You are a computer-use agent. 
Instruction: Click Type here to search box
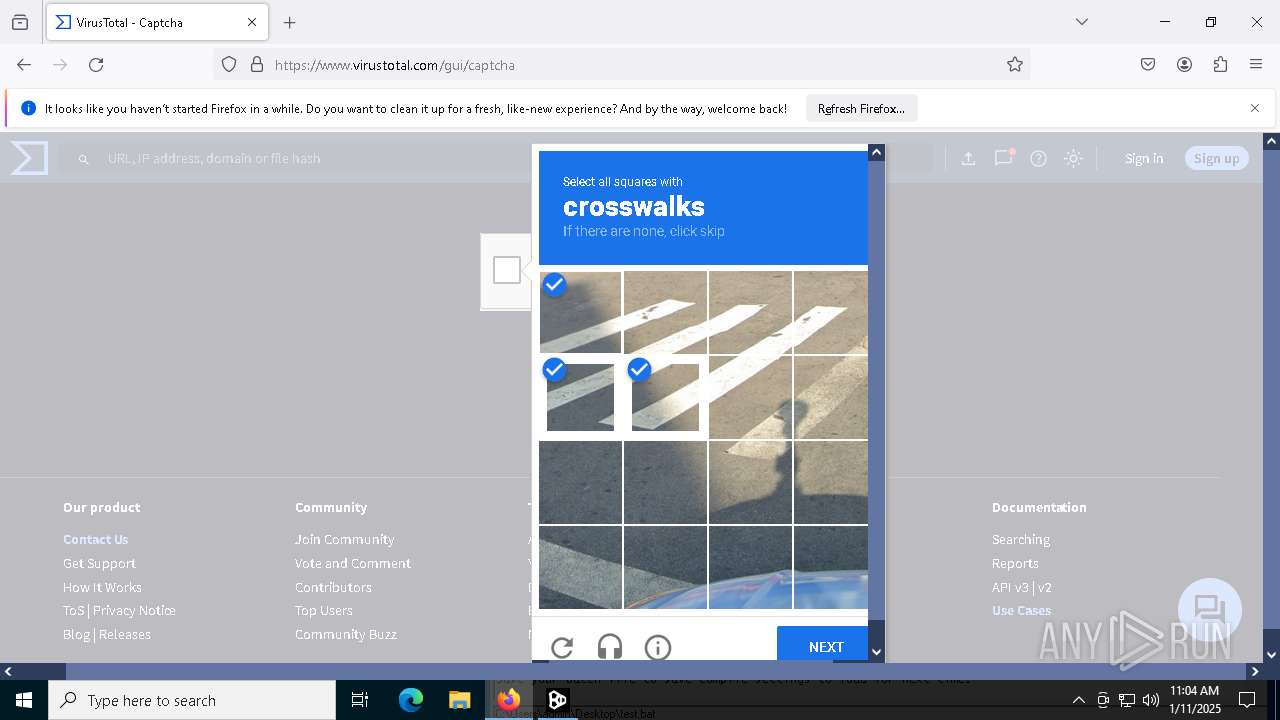click(192, 700)
